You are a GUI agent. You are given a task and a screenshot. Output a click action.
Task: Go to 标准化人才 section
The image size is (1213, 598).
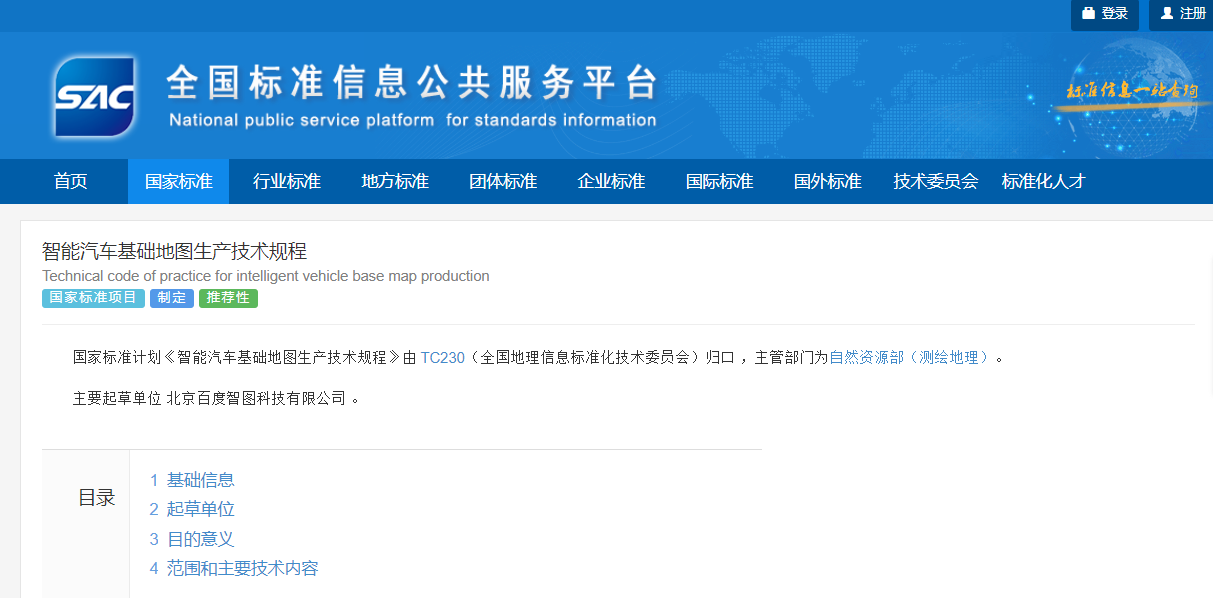1042,181
